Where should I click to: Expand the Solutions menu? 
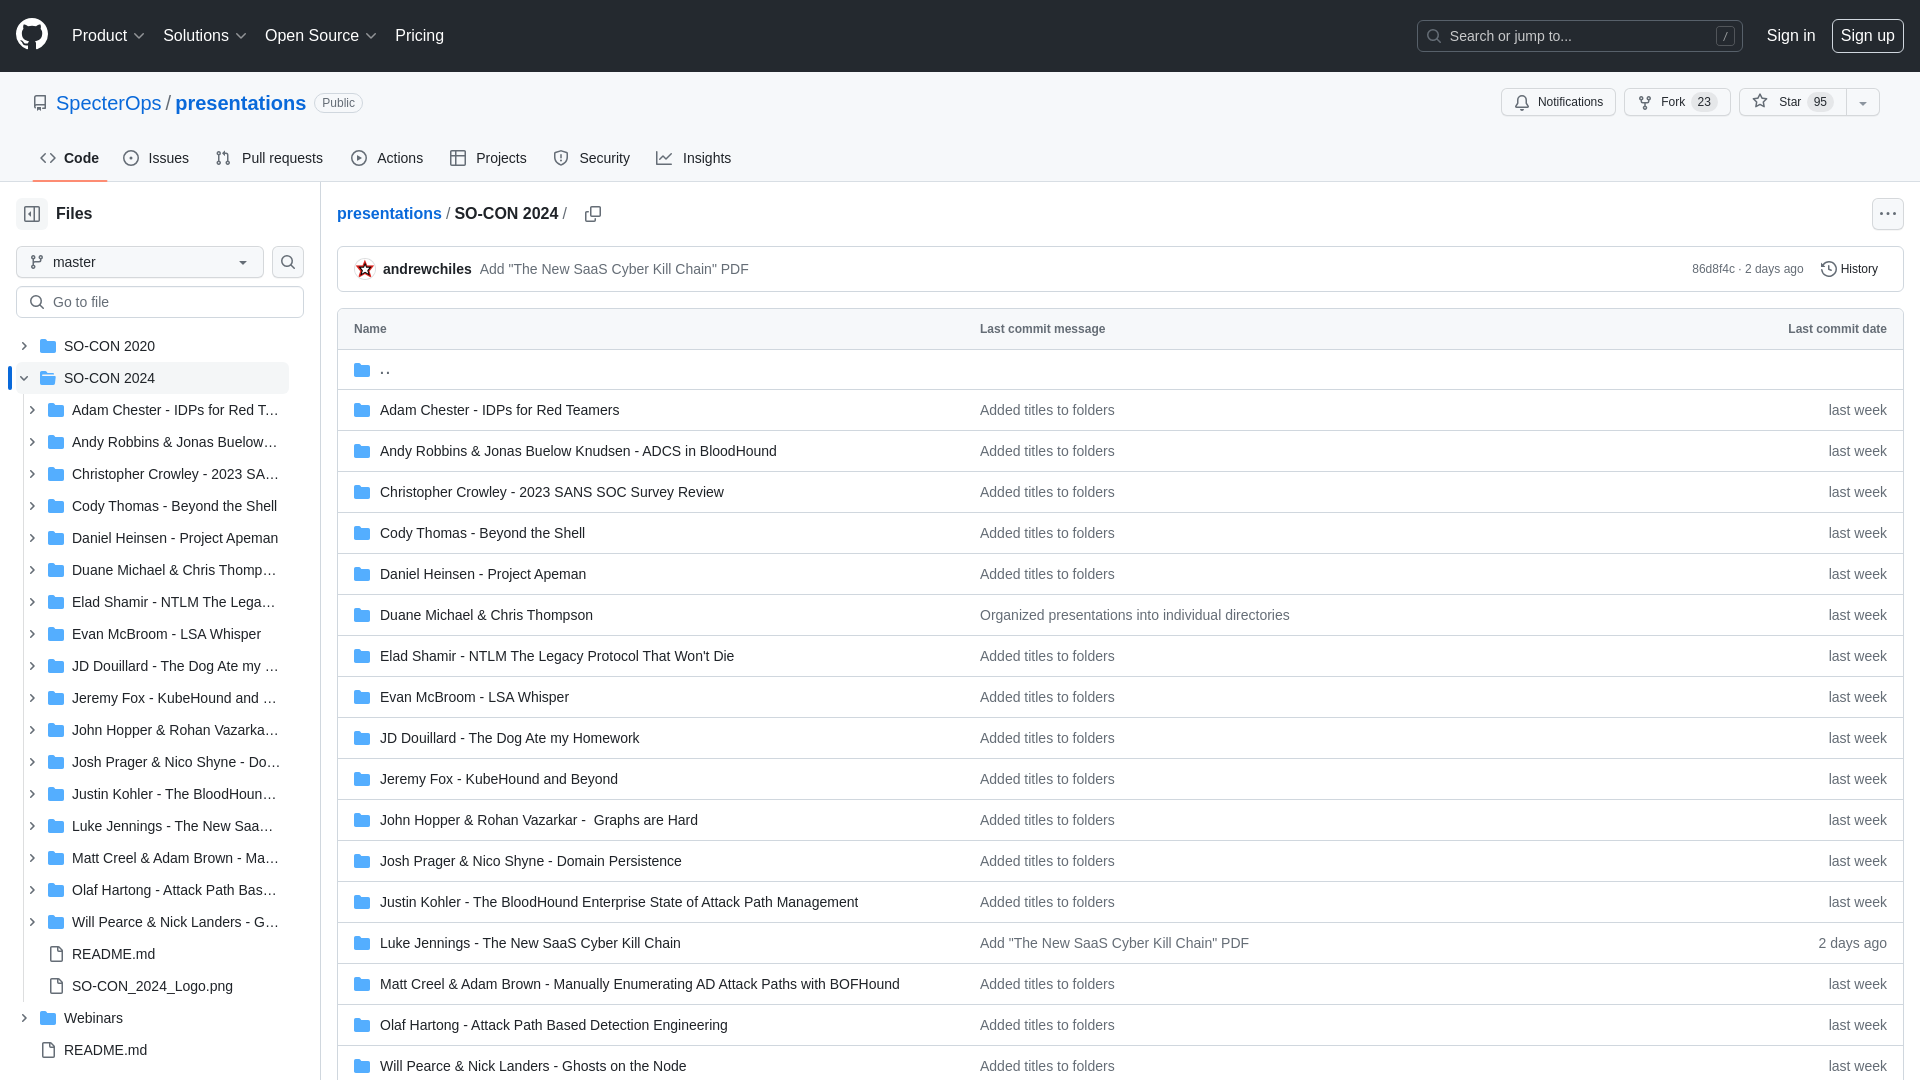(x=204, y=35)
